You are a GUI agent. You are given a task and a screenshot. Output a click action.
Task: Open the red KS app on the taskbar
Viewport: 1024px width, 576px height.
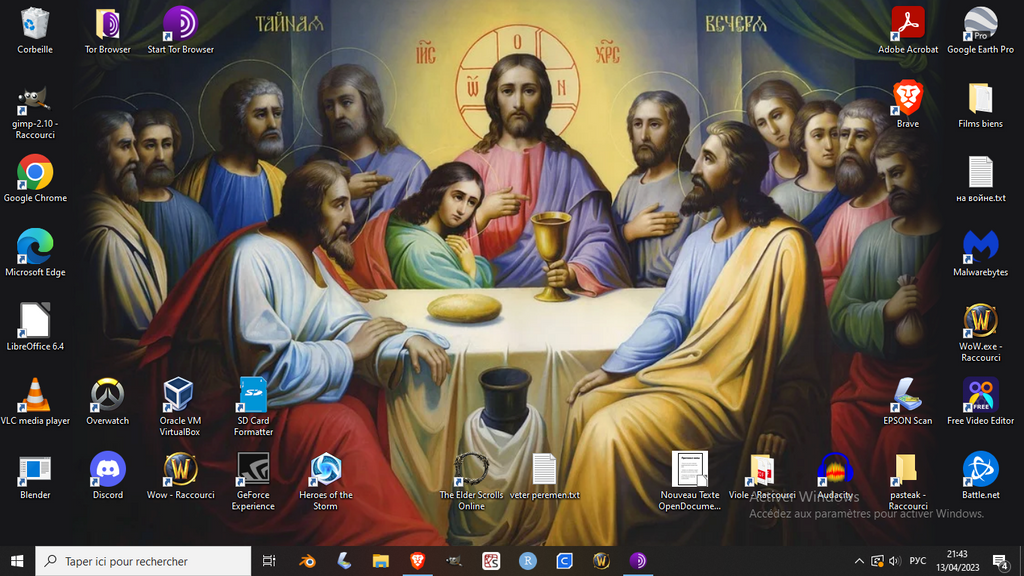(491, 561)
